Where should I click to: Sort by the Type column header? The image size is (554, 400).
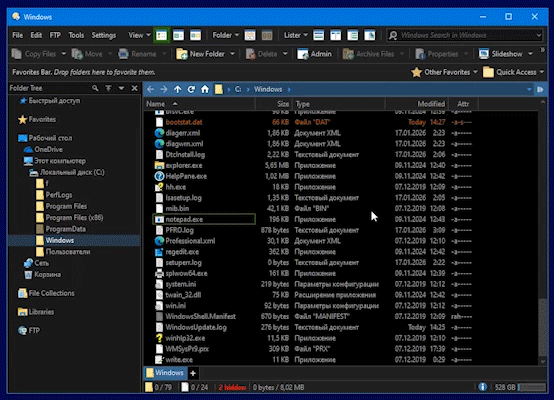tap(339, 104)
